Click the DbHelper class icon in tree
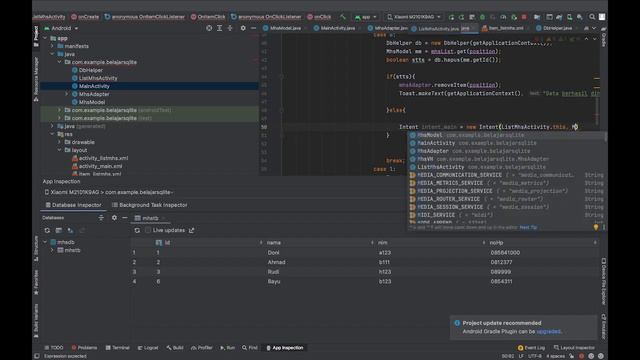Image resolution: width=640 pixels, height=360 pixels. click(x=75, y=70)
